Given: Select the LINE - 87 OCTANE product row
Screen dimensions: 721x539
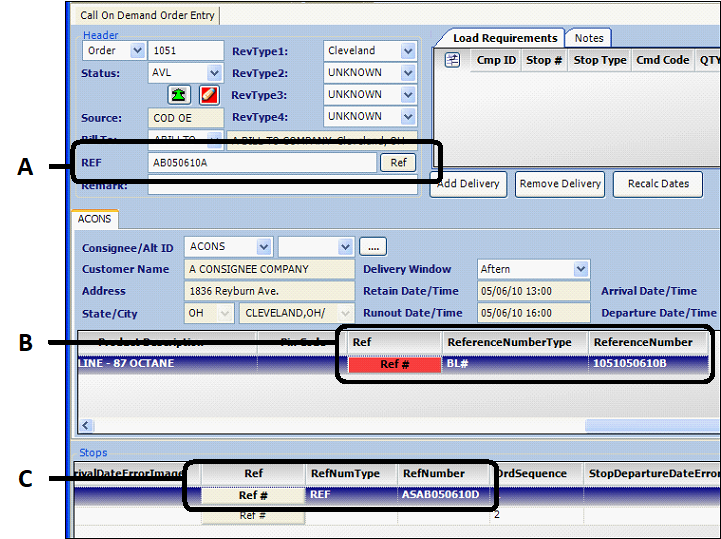Looking at the screenshot, I should (x=167, y=364).
